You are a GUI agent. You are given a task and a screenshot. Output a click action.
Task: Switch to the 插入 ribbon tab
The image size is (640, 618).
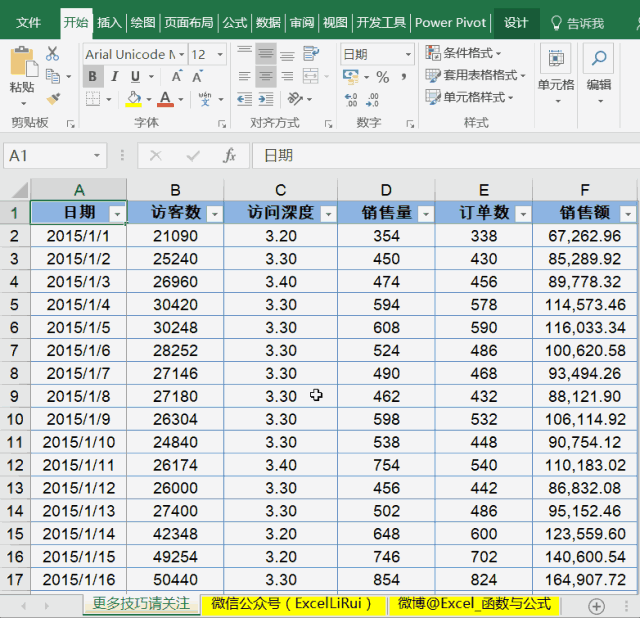(x=109, y=22)
